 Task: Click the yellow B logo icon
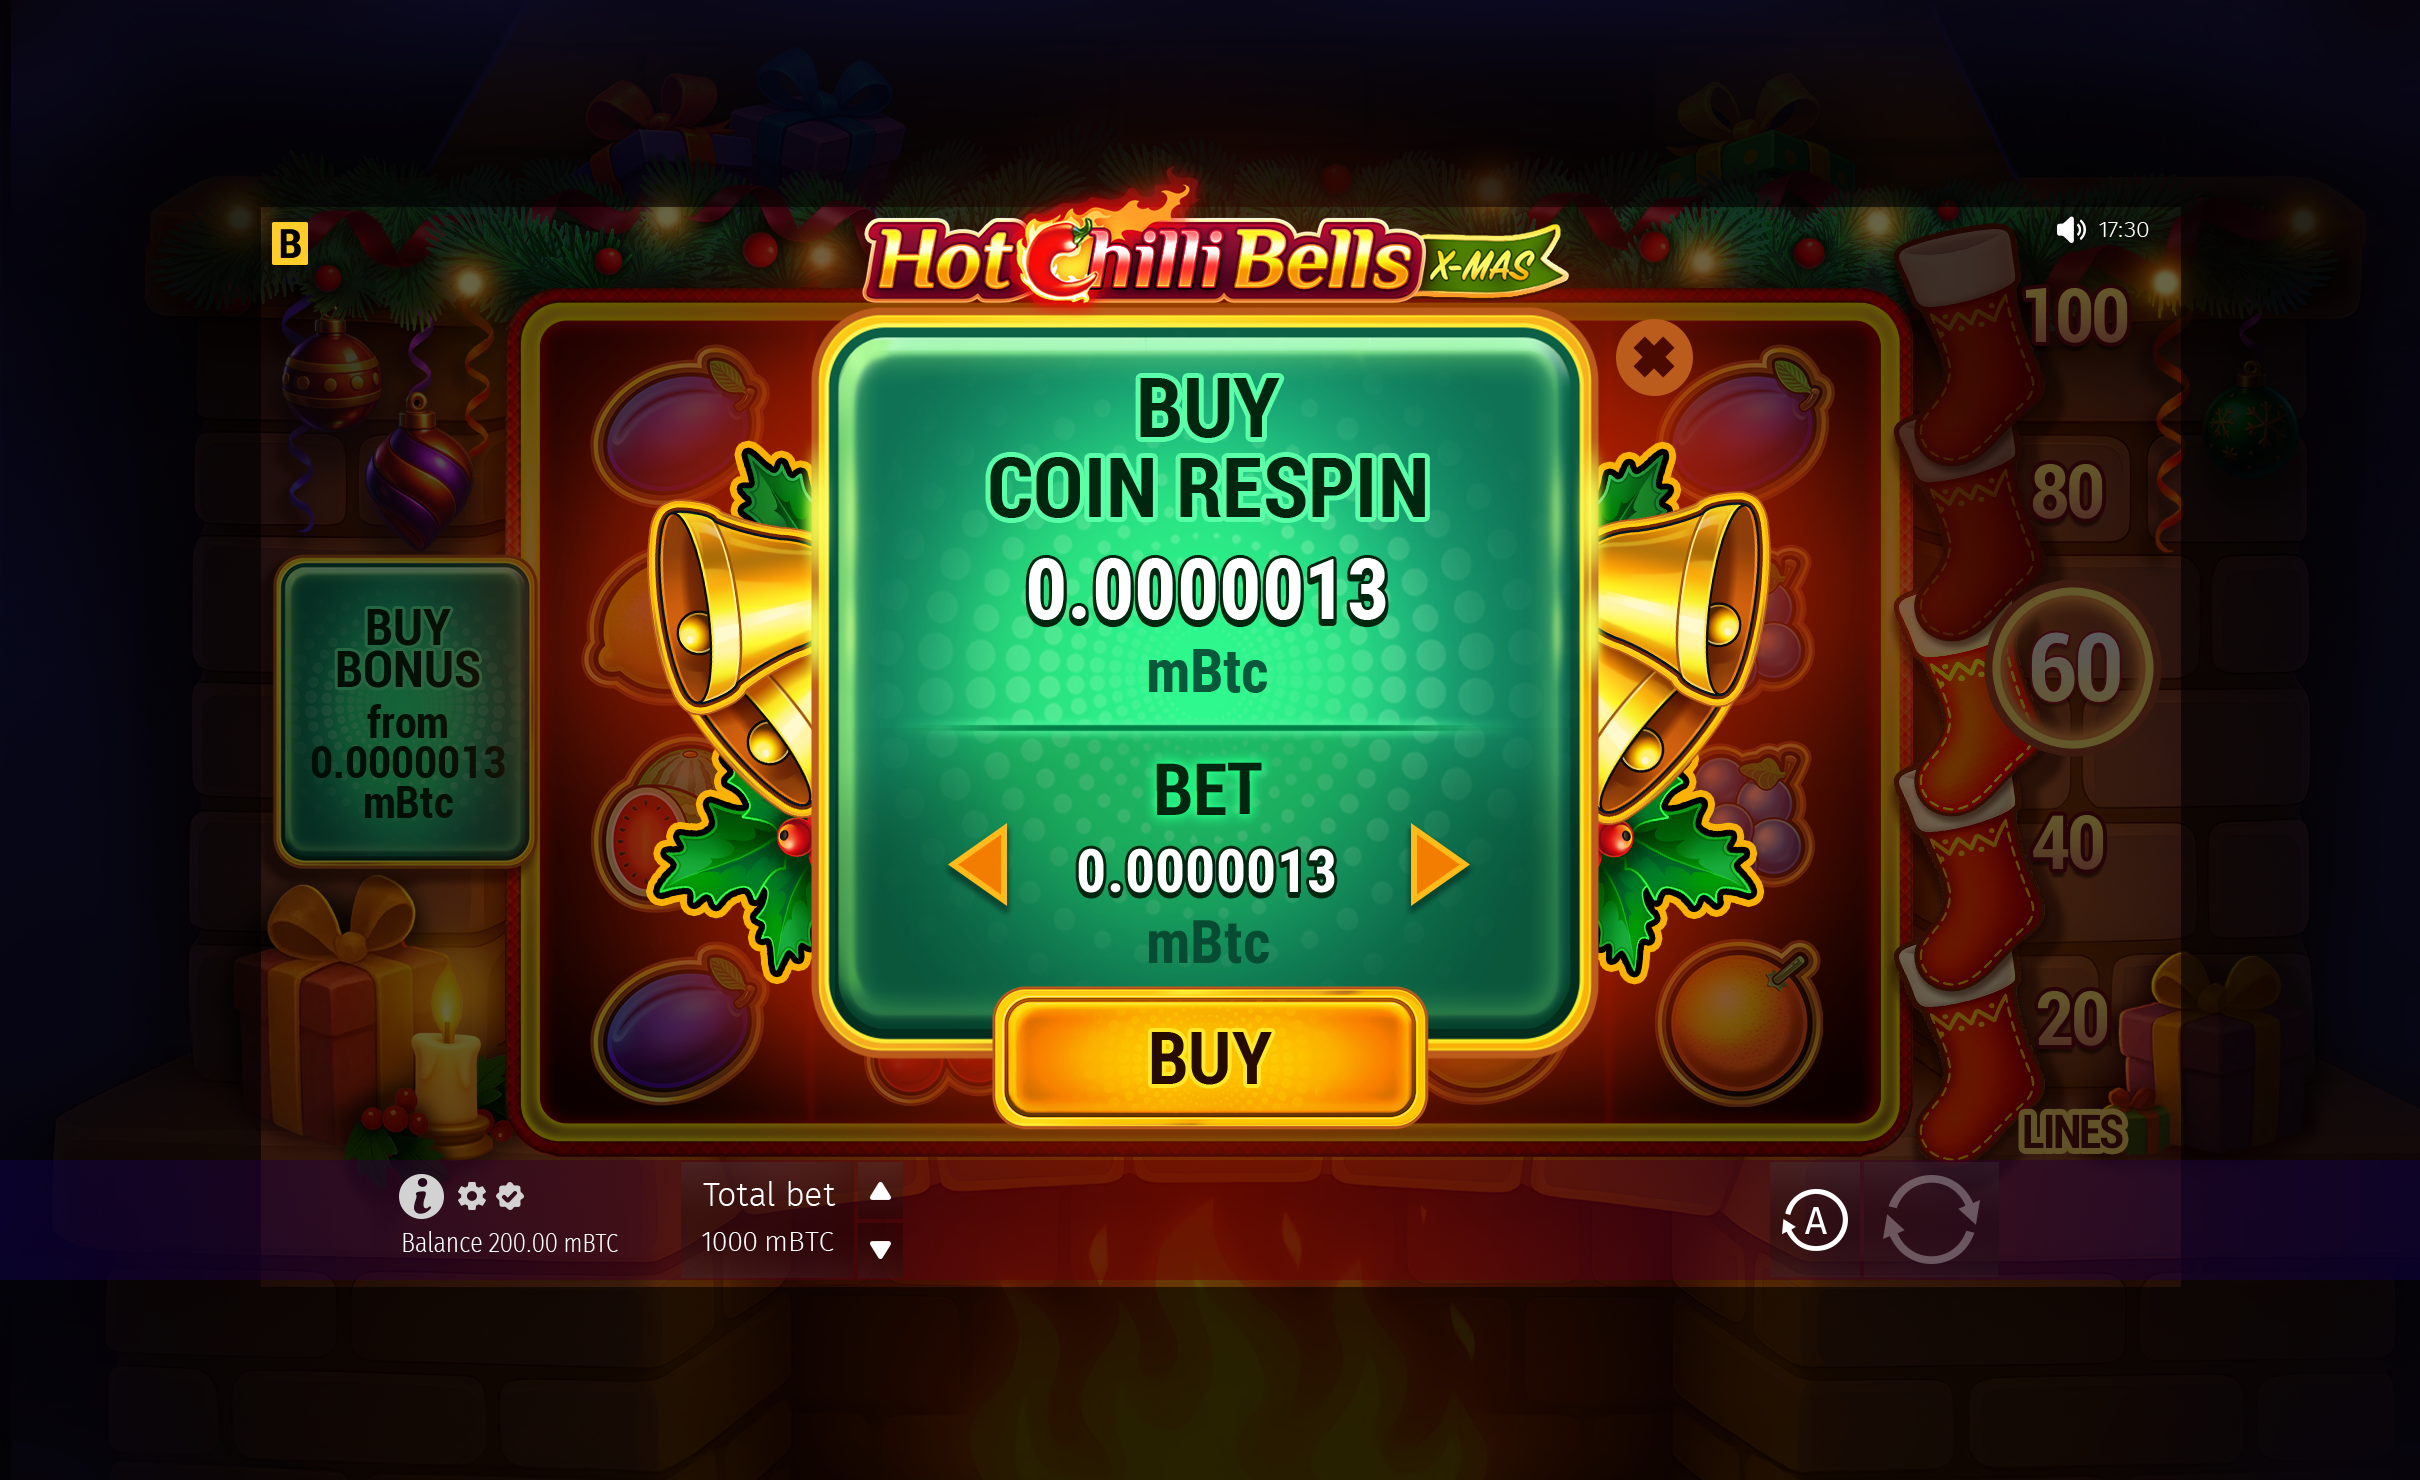(x=290, y=244)
